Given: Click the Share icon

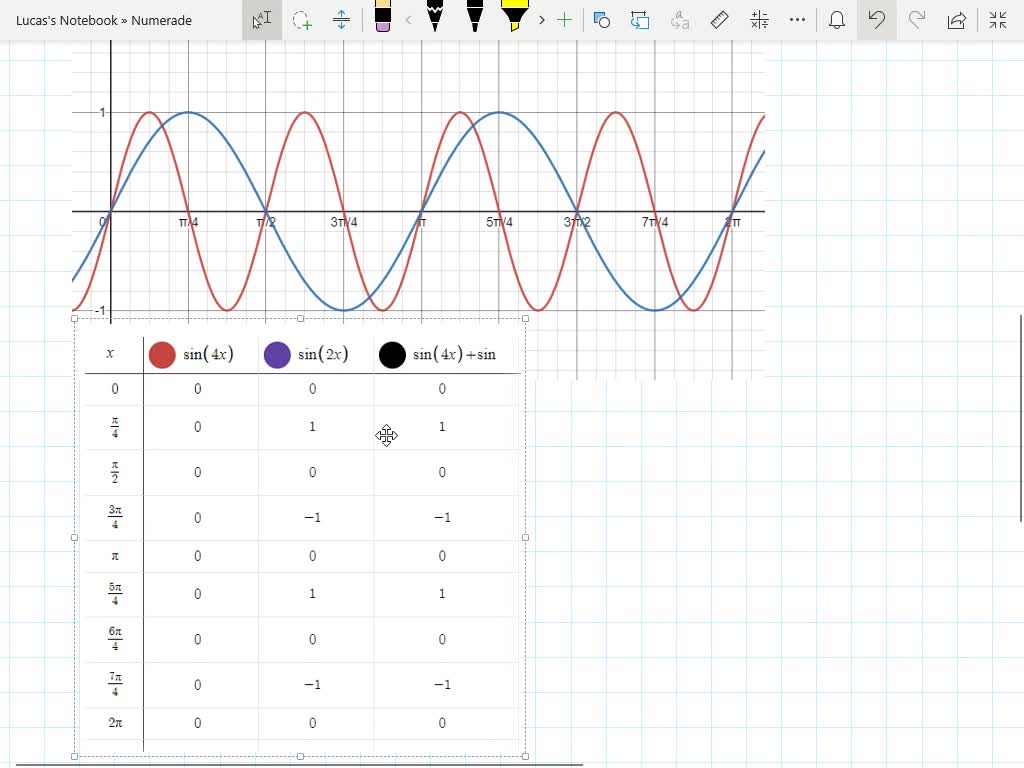Looking at the screenshot, I should click(x=957, y=20).
